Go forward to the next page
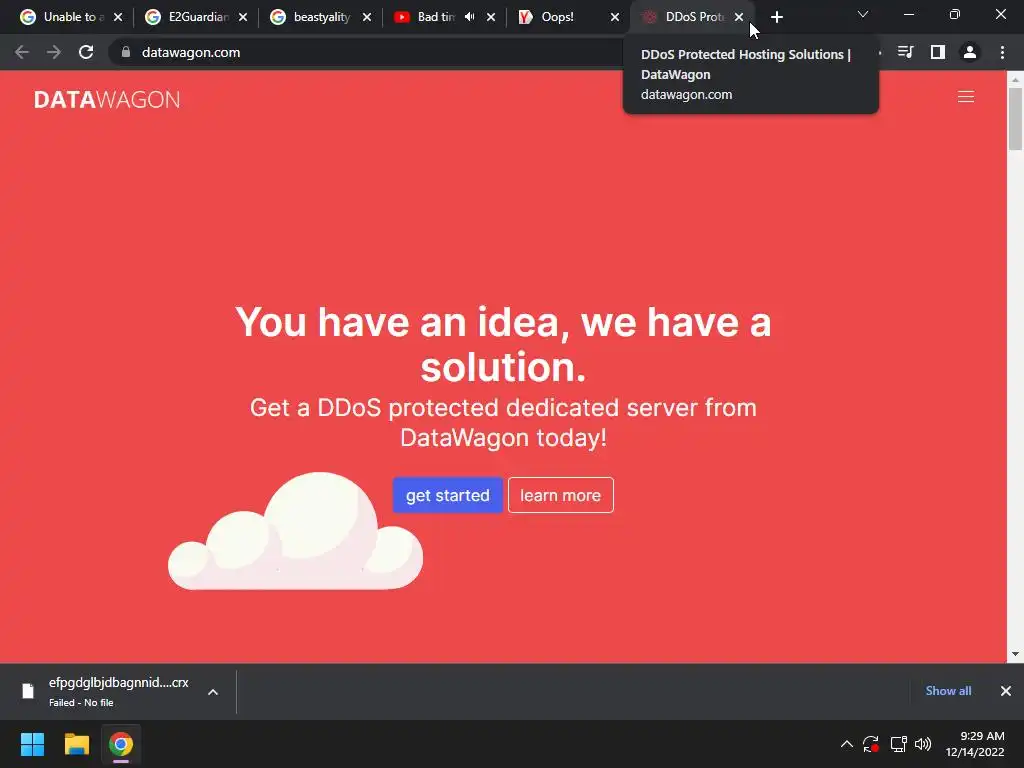This screenshot has height=768, width=1024. [x=54, y=52]
